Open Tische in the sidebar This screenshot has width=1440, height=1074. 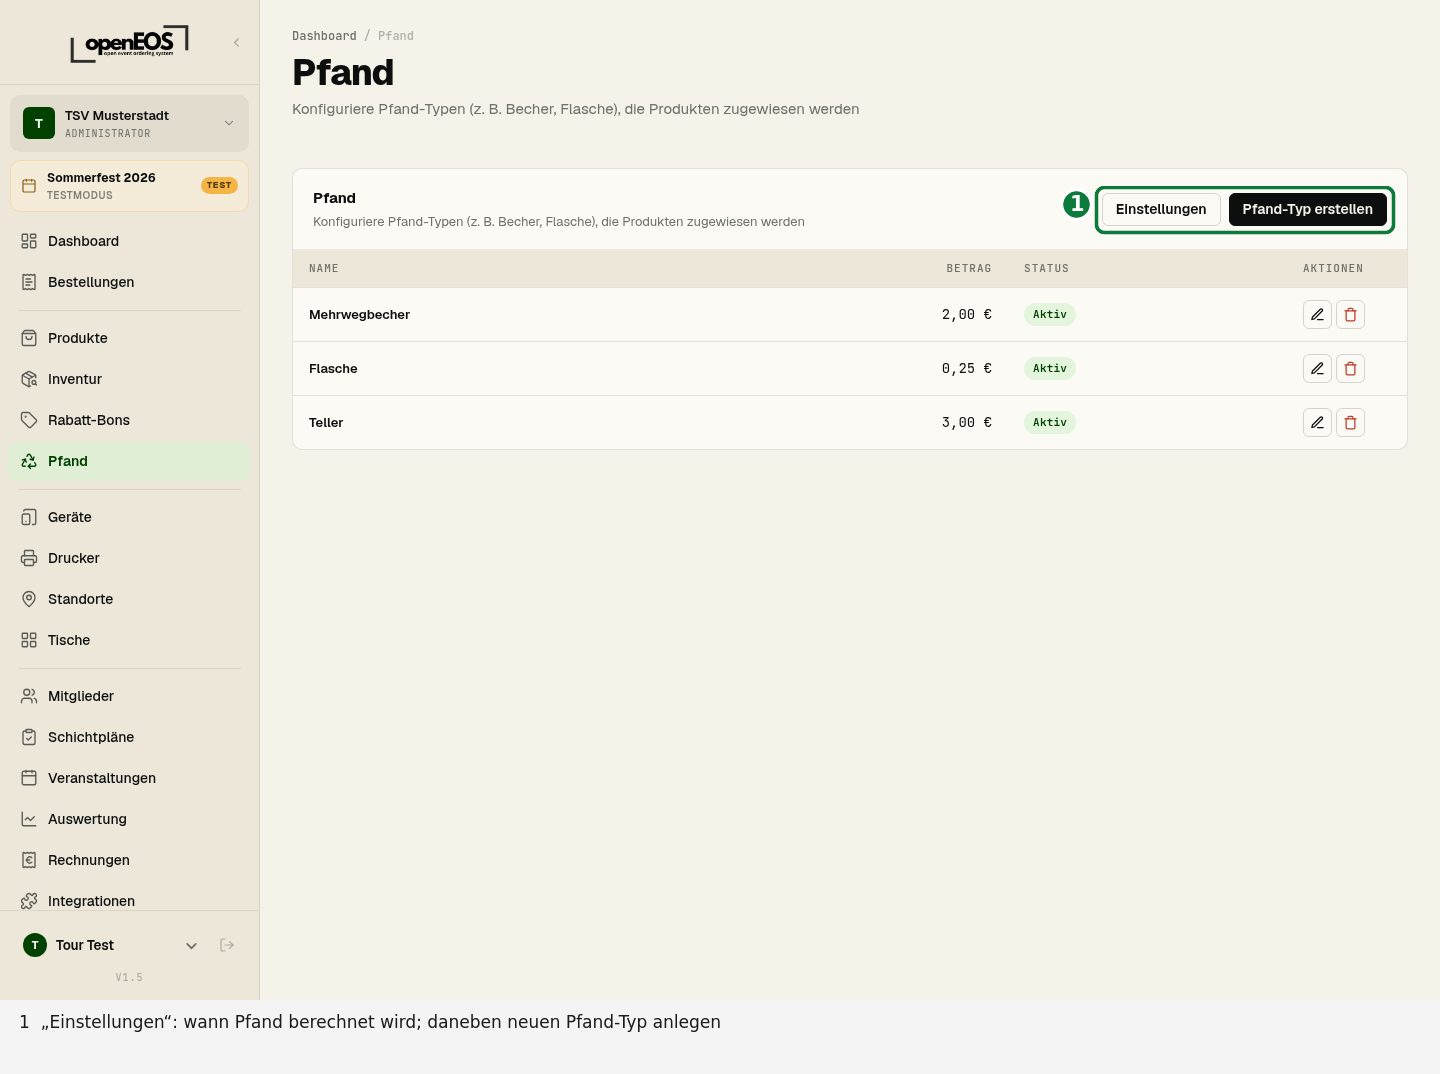coord(129,640)
